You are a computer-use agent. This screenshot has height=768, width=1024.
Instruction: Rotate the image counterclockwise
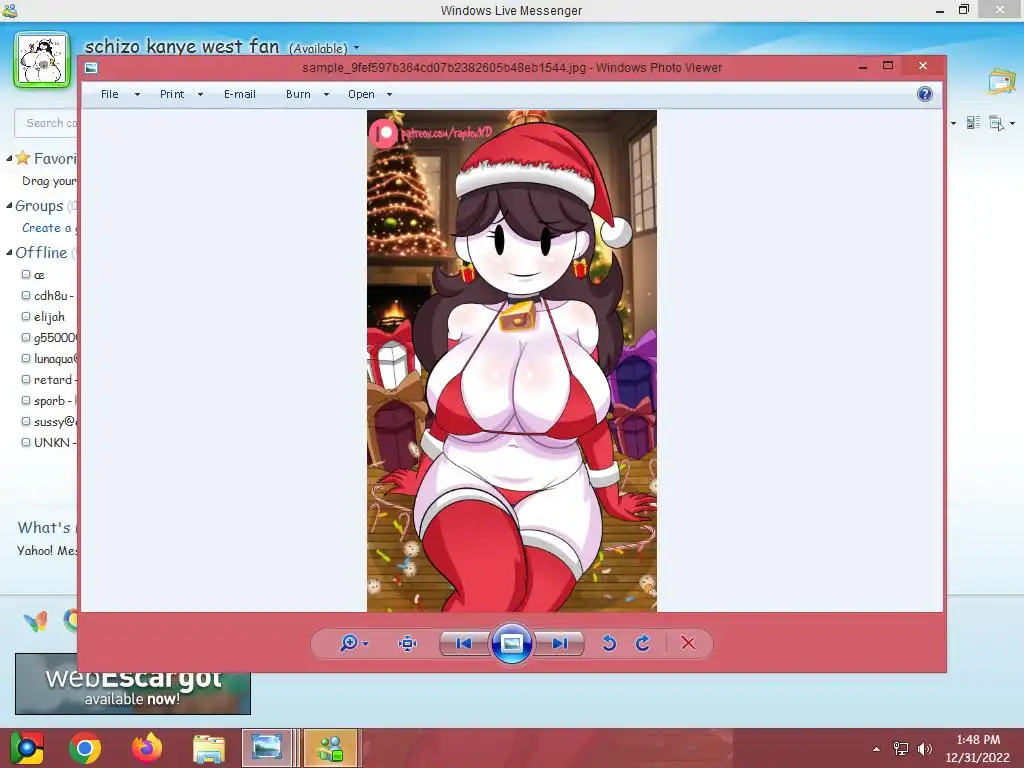pos(609,643)
